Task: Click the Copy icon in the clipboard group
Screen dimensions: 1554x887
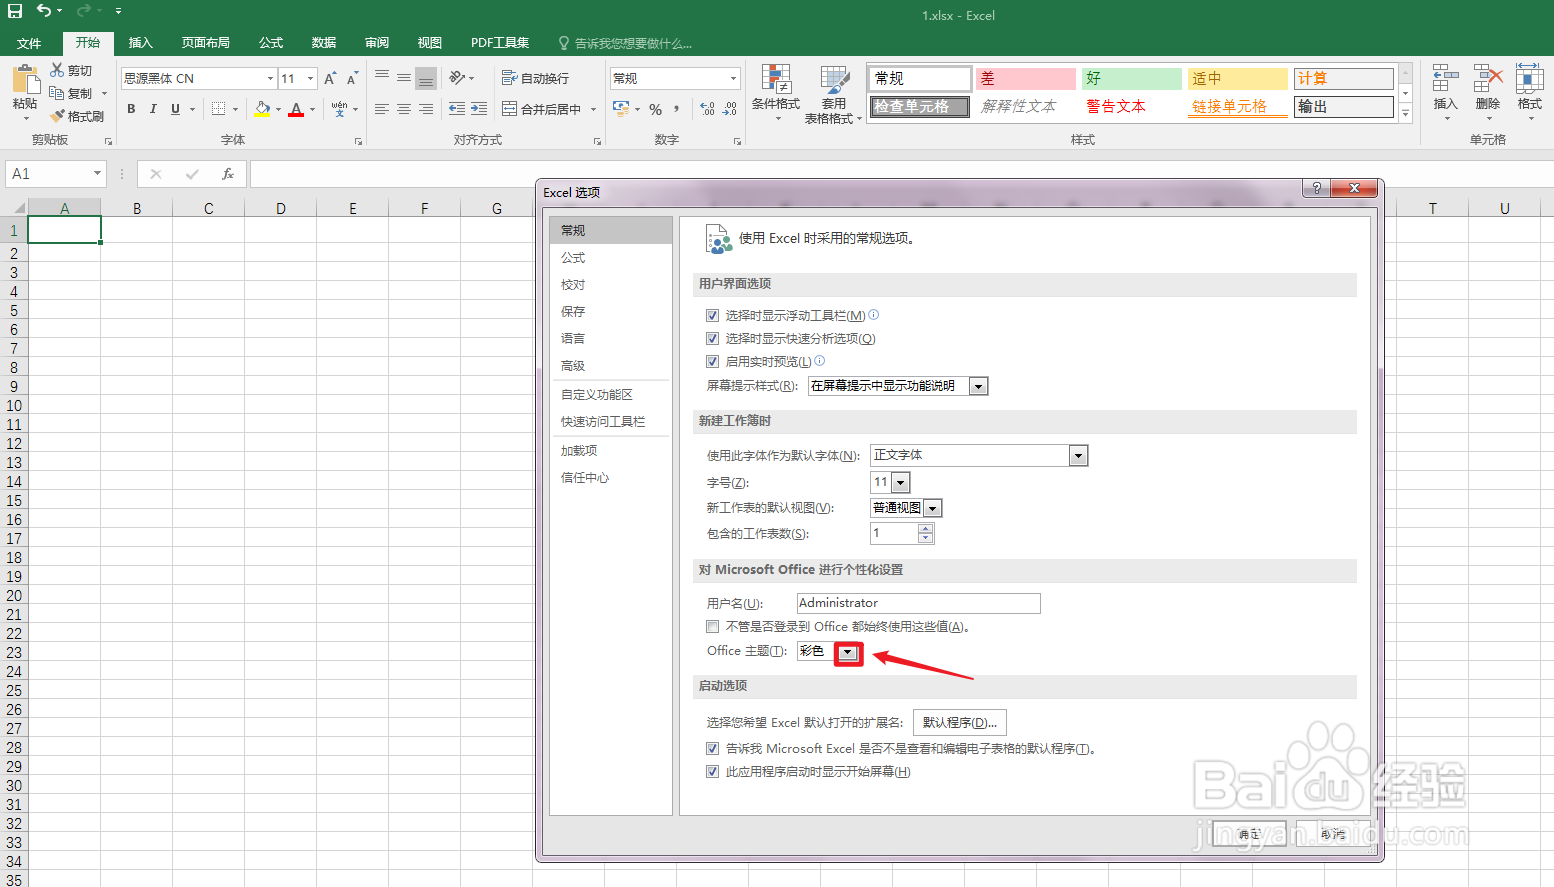Action: point(57,93)
